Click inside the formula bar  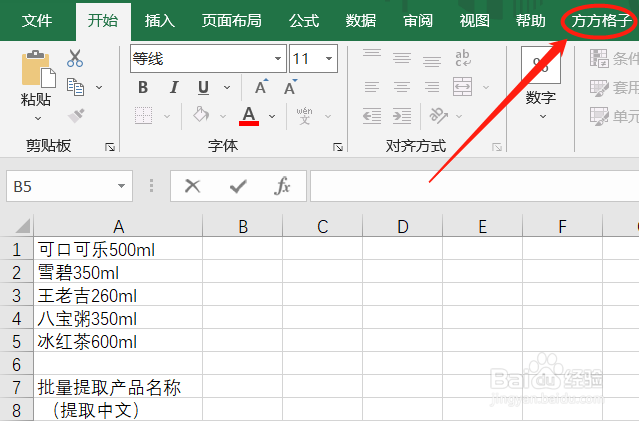(x=474, y=186)
